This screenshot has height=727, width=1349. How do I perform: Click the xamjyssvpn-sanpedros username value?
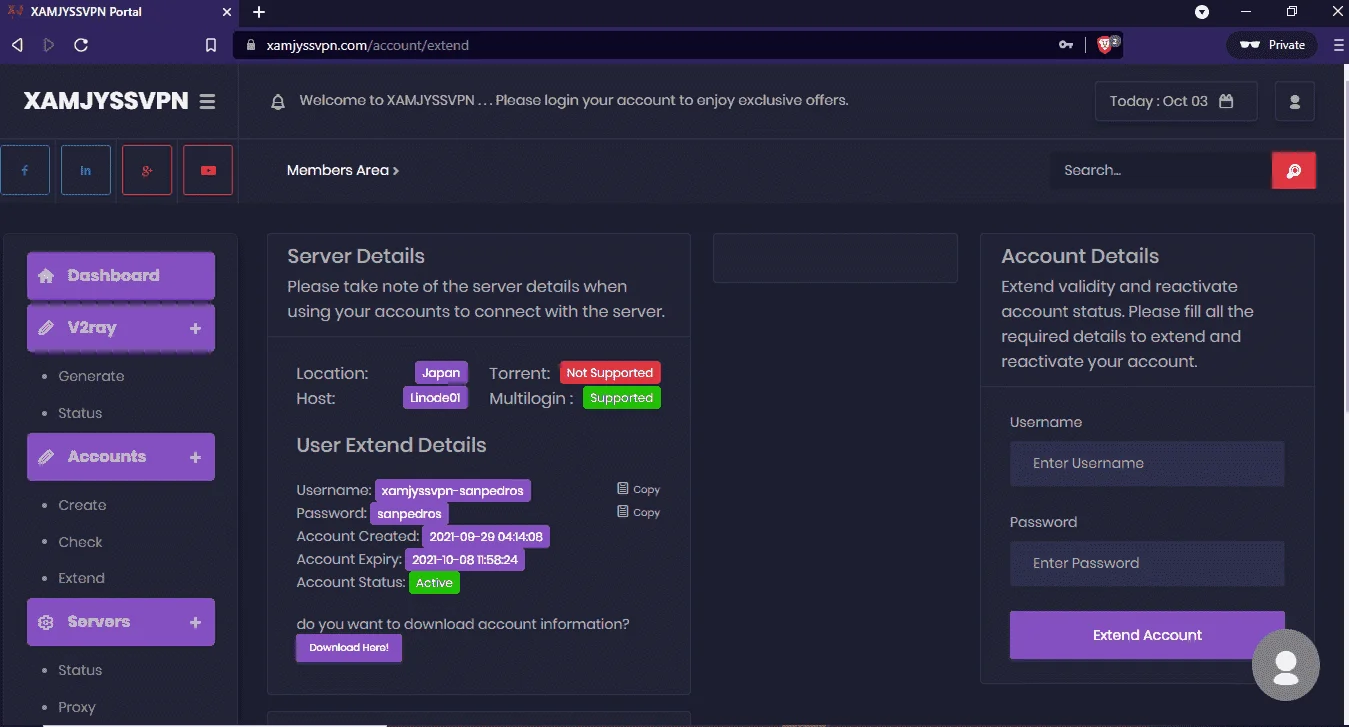coord(454,491)
